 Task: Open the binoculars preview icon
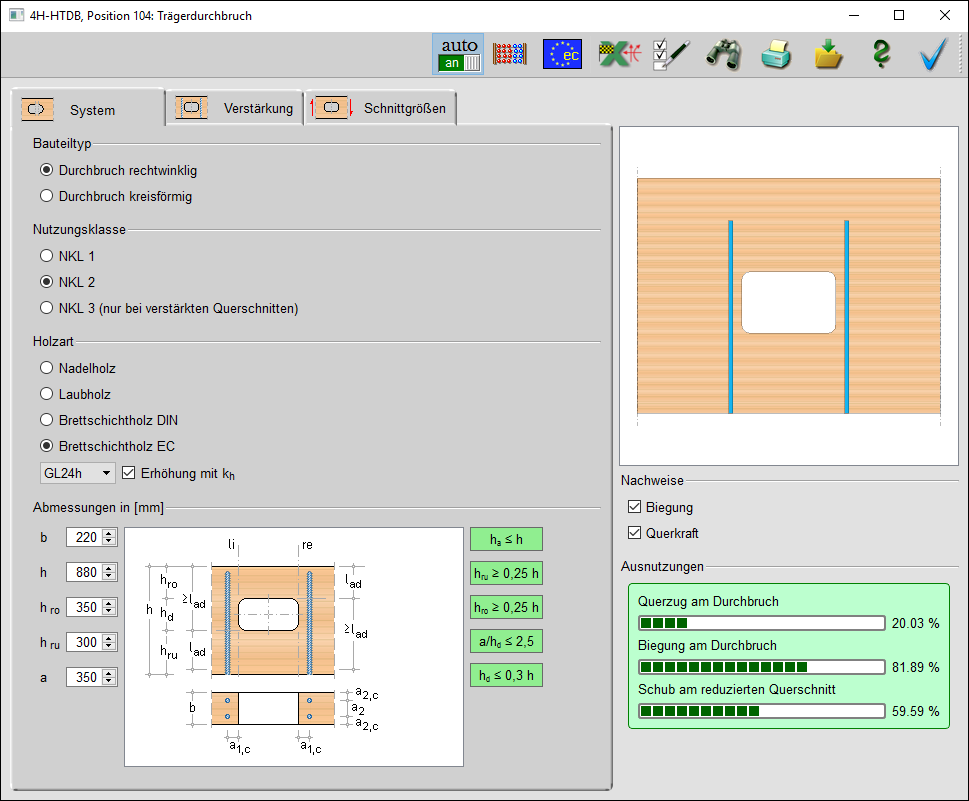click(723, 54)
